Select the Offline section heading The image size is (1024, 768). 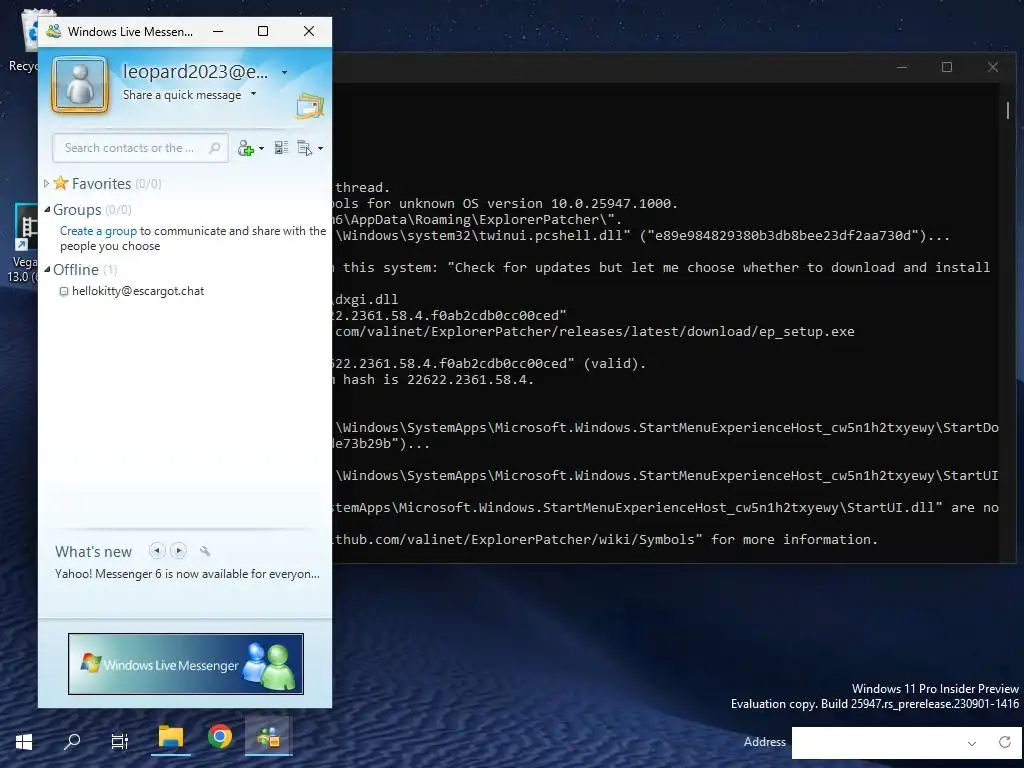pos(76,270)
